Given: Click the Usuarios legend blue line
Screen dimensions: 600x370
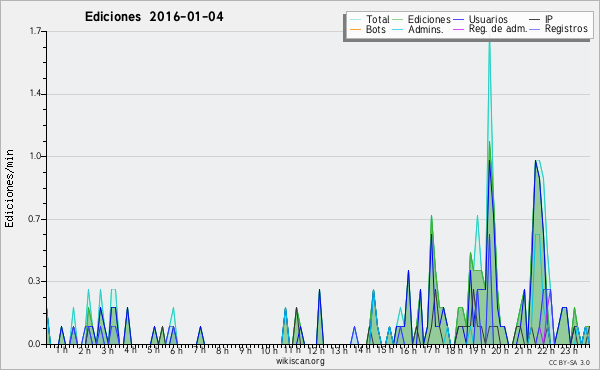Looking at the screenshot, I should 458,20.
